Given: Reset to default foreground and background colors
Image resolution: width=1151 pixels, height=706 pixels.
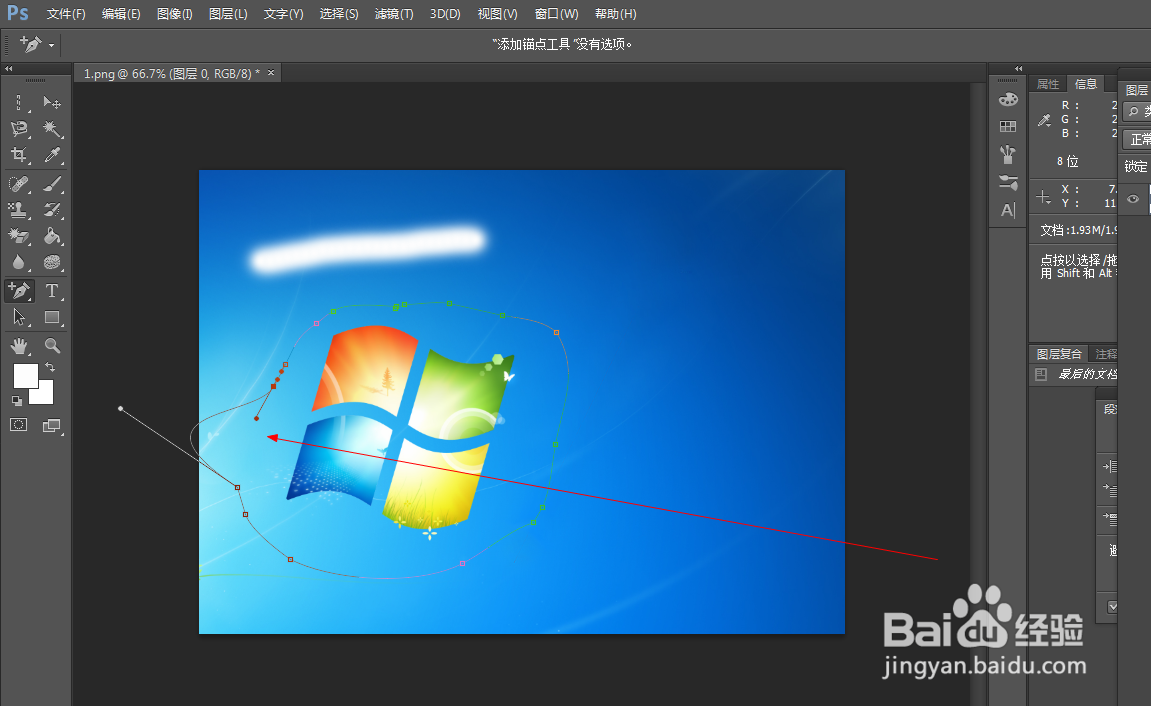Looking at the screenshot, I should pos(16,401).
